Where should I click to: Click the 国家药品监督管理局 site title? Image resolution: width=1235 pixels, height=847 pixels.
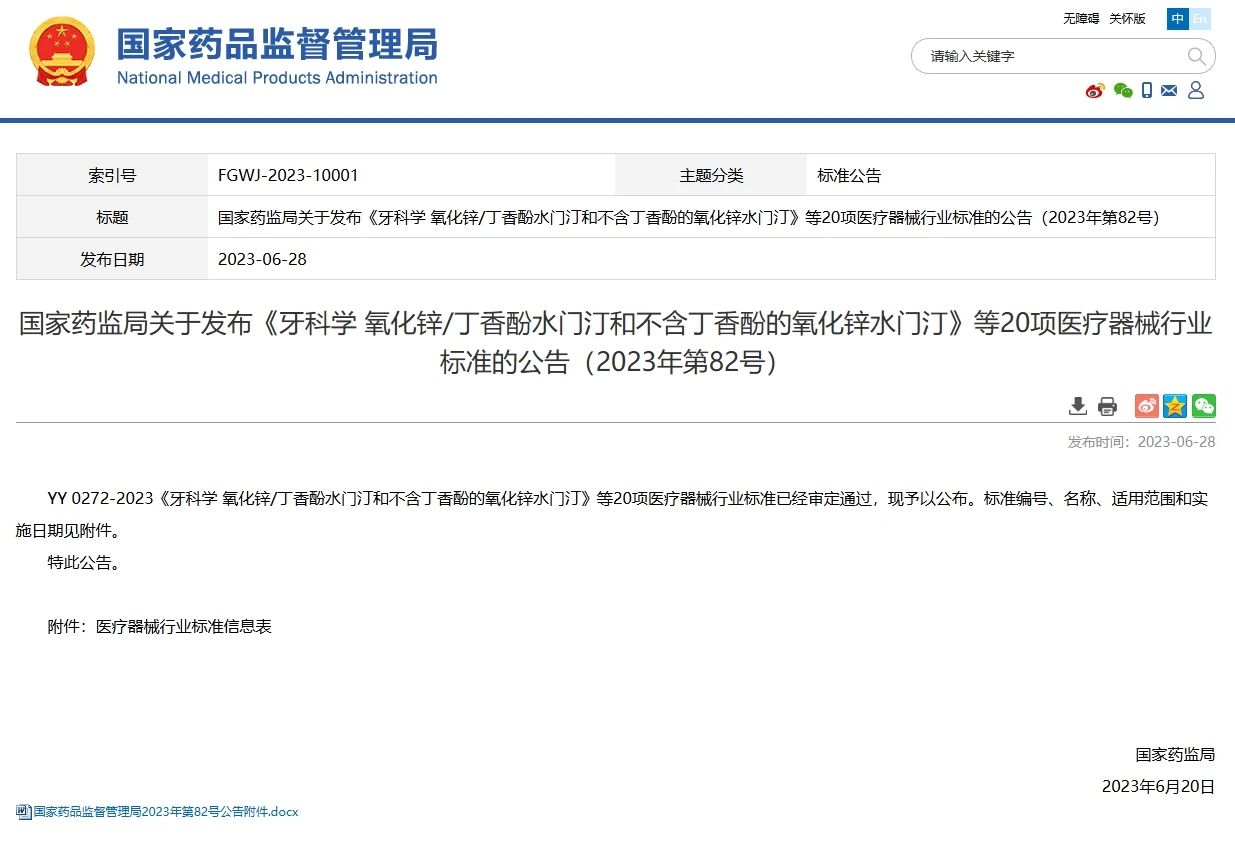277,45
